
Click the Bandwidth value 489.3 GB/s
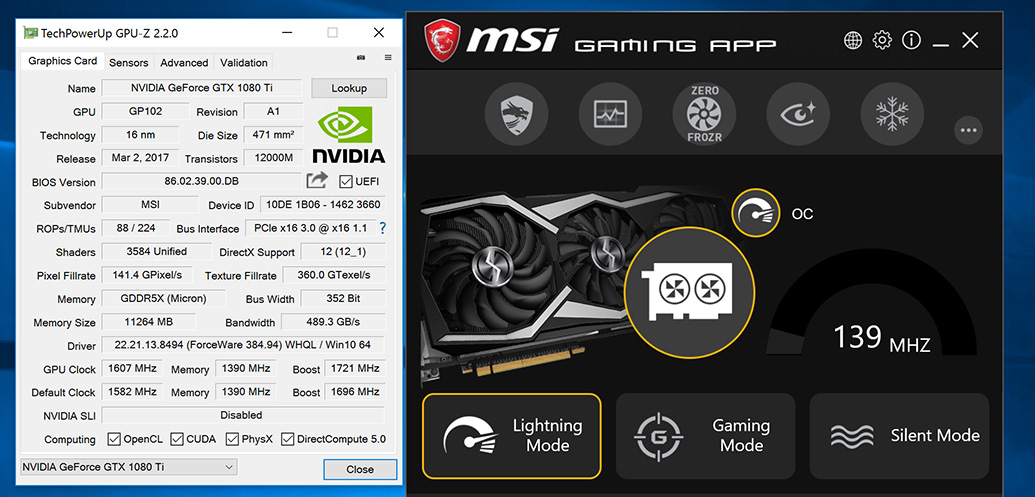333,322
